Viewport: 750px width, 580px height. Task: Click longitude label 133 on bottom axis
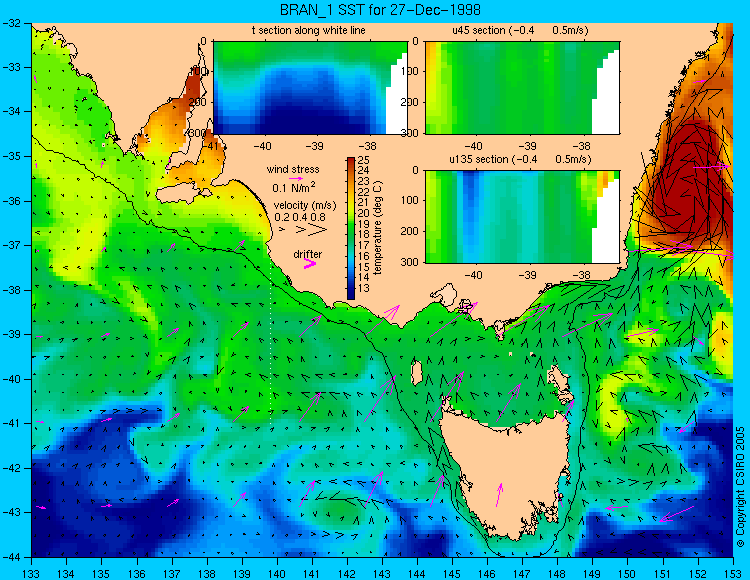coord(32,574)
